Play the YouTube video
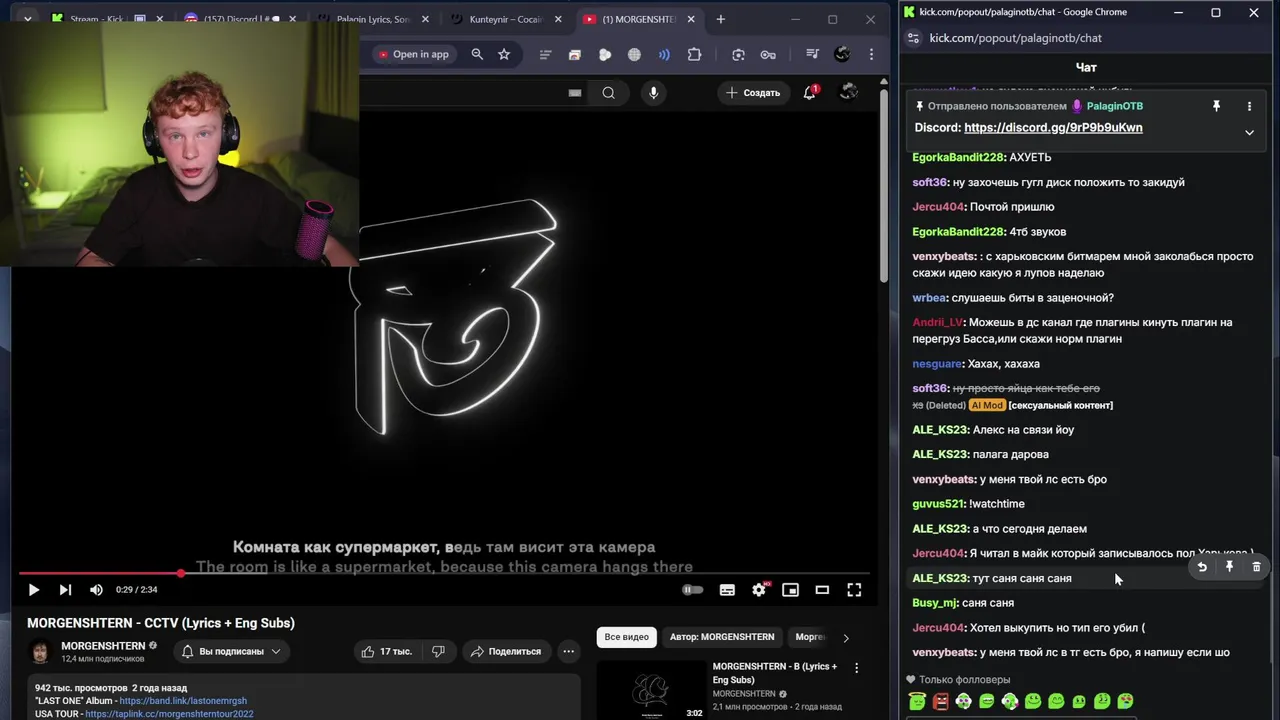1280x720 pixels. (x=33, y=590)
